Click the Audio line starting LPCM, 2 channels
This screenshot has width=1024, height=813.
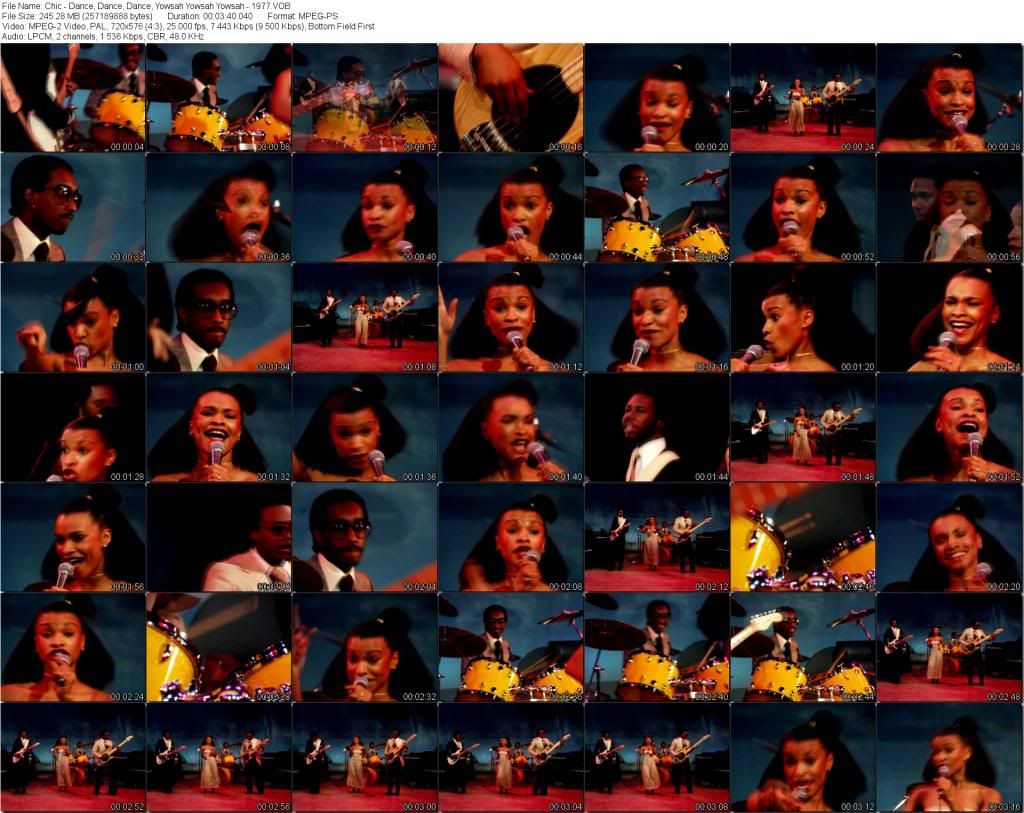click(x=103, y=37)
